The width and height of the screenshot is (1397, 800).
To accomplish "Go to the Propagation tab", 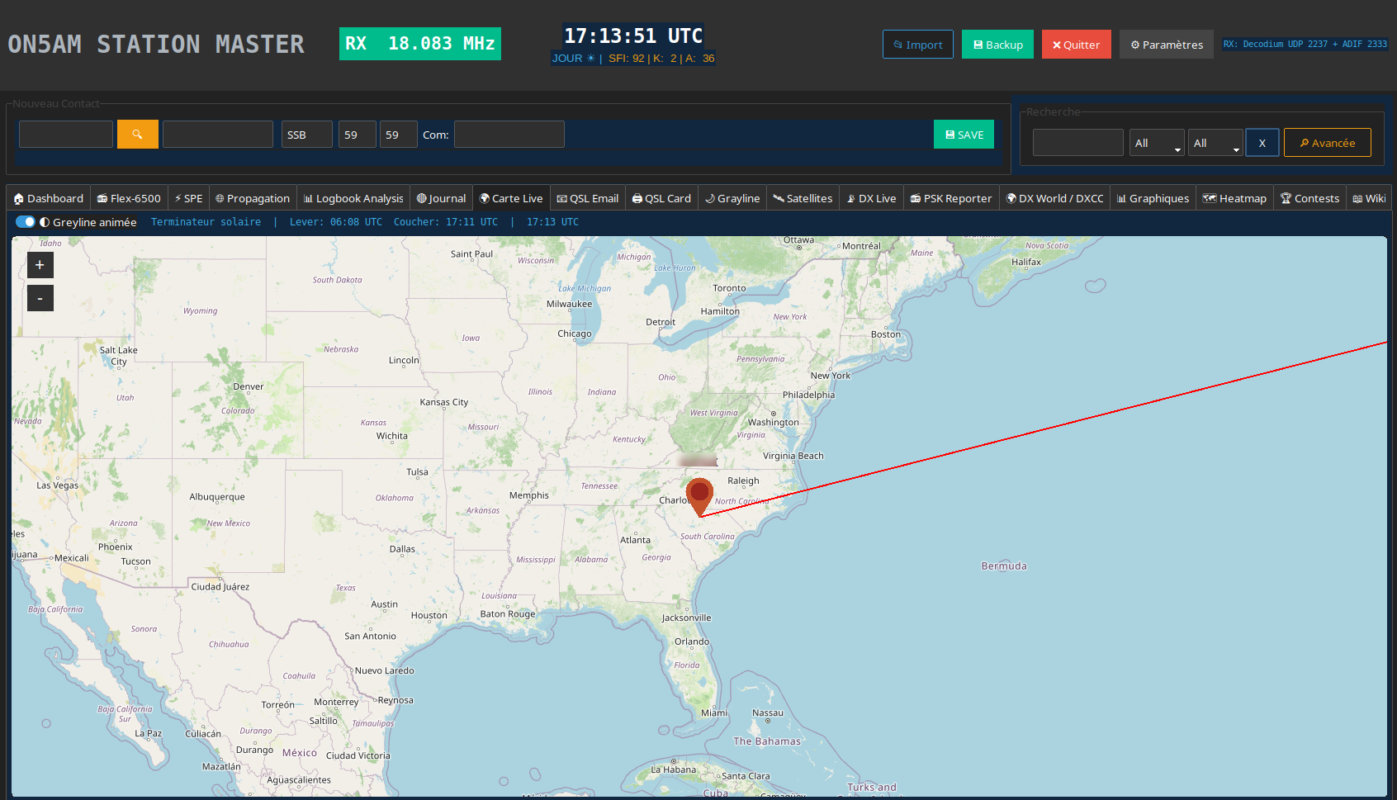I will [252, 198].
